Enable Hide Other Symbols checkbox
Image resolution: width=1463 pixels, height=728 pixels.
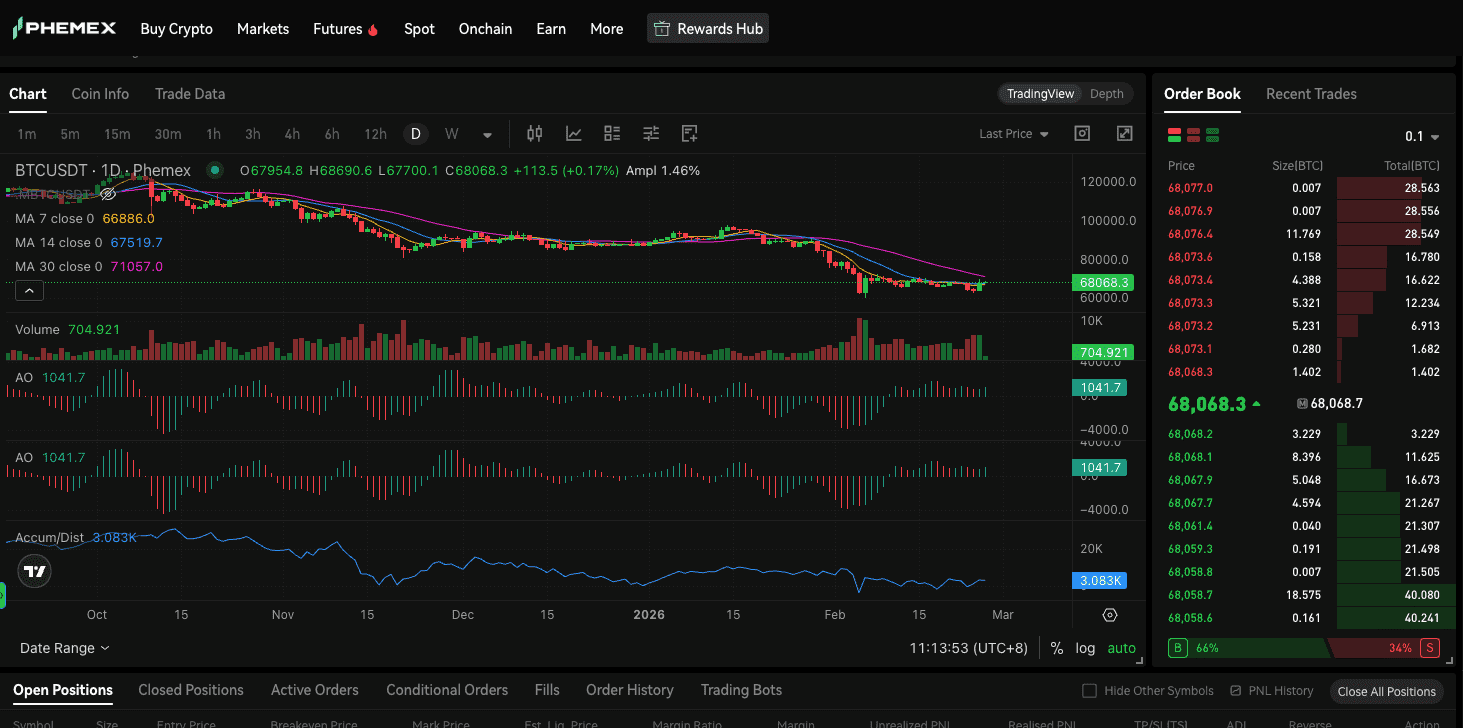(1090, 691)
